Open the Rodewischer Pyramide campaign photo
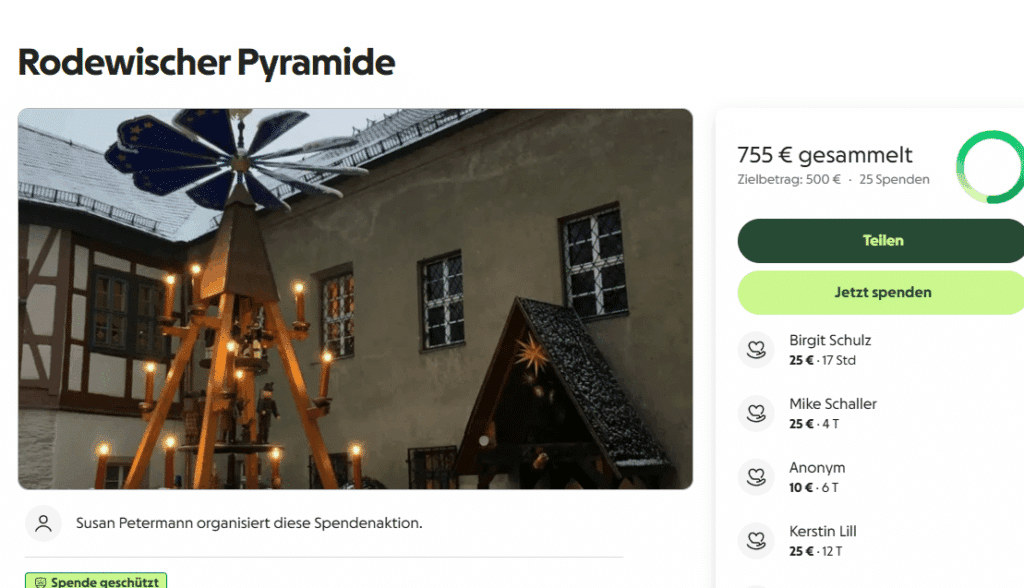The width and height of the screenshot is (1024, 588). [355, 299]
